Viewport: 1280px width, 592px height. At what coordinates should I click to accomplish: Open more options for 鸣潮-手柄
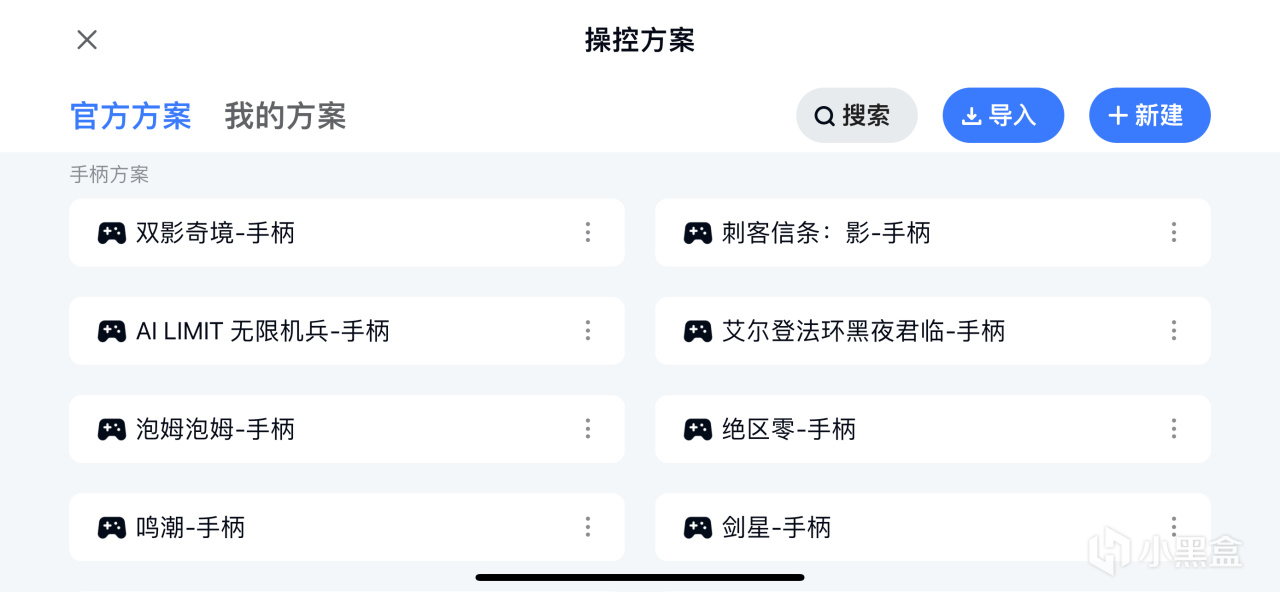point(587,526)
